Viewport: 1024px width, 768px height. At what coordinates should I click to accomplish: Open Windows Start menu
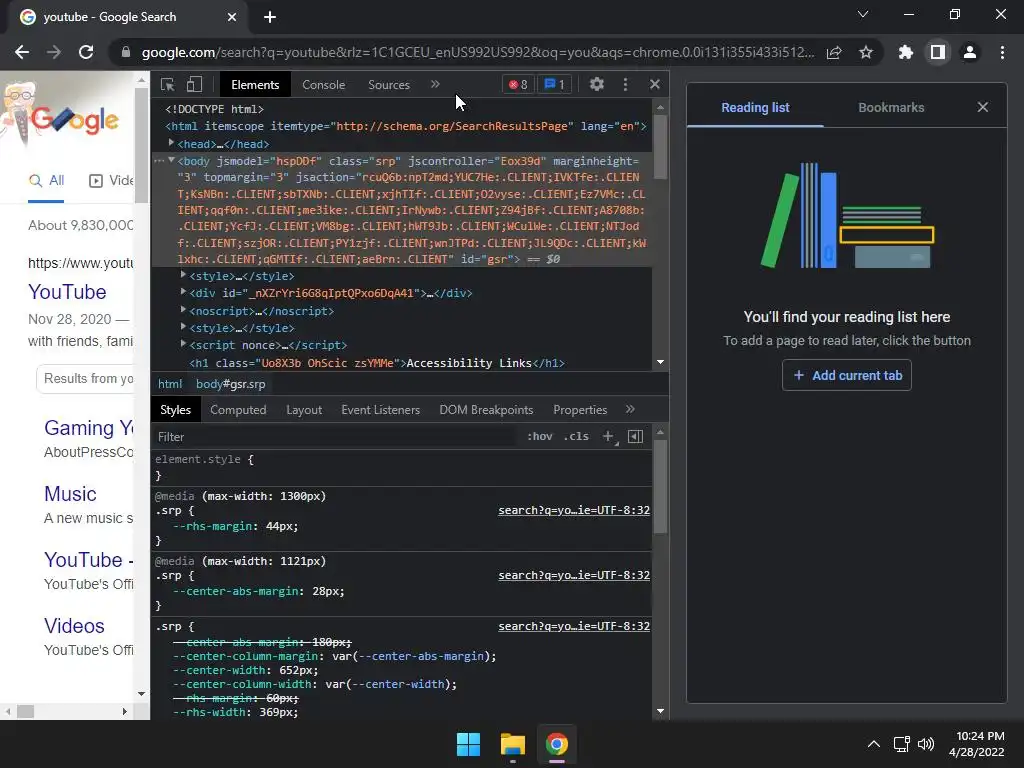[468, 744]
